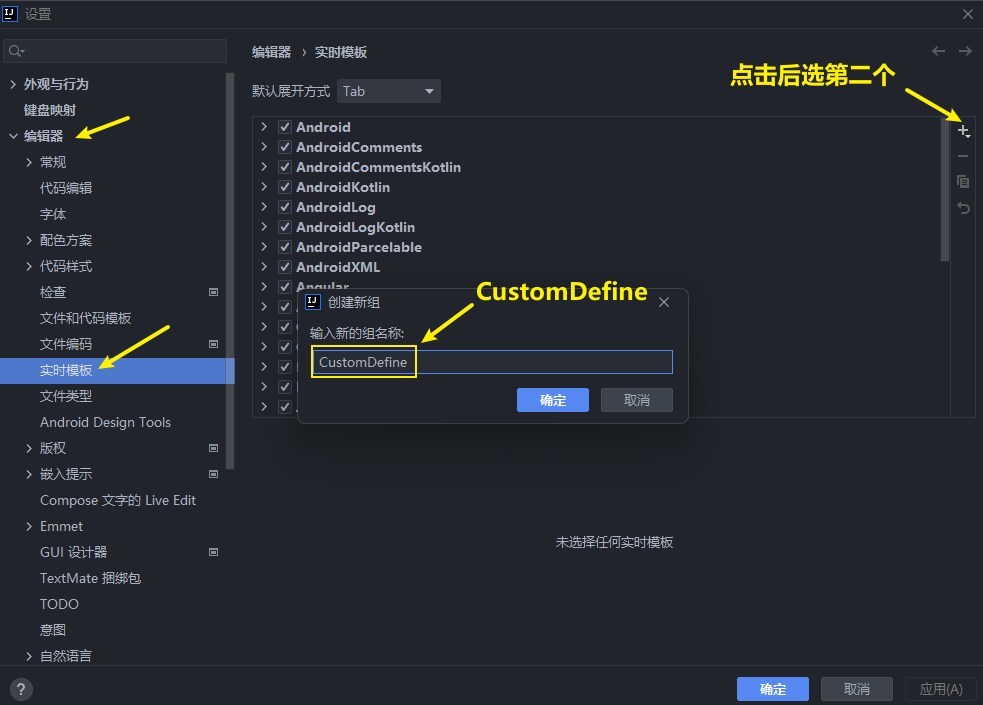Uncheck the Android template group checkbox
The height and width of the screenshot is (705, 983).
pyautogui.click(x=285, y=127)
